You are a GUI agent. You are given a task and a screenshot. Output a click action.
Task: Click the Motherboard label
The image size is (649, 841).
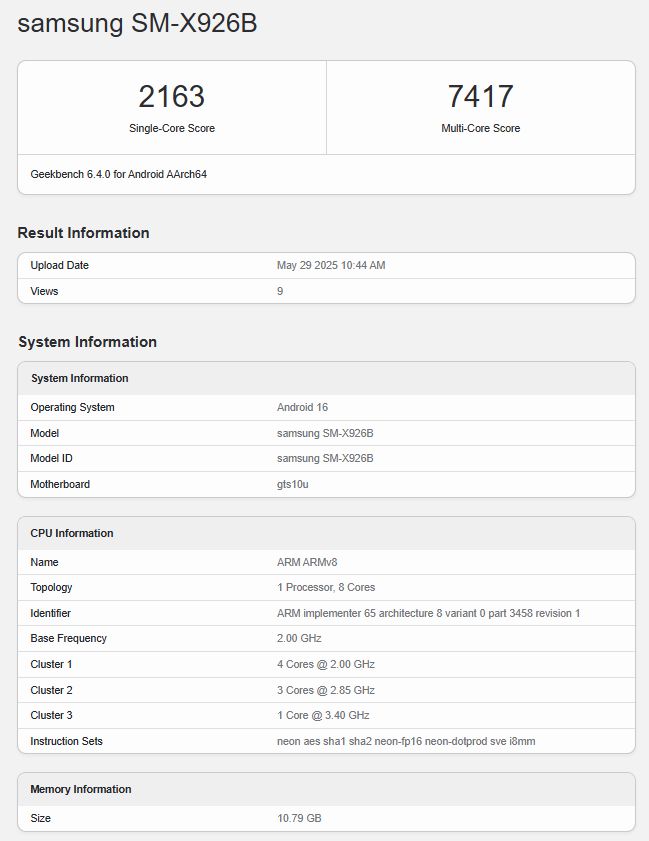pyautogui.click(x=60, y=484)
